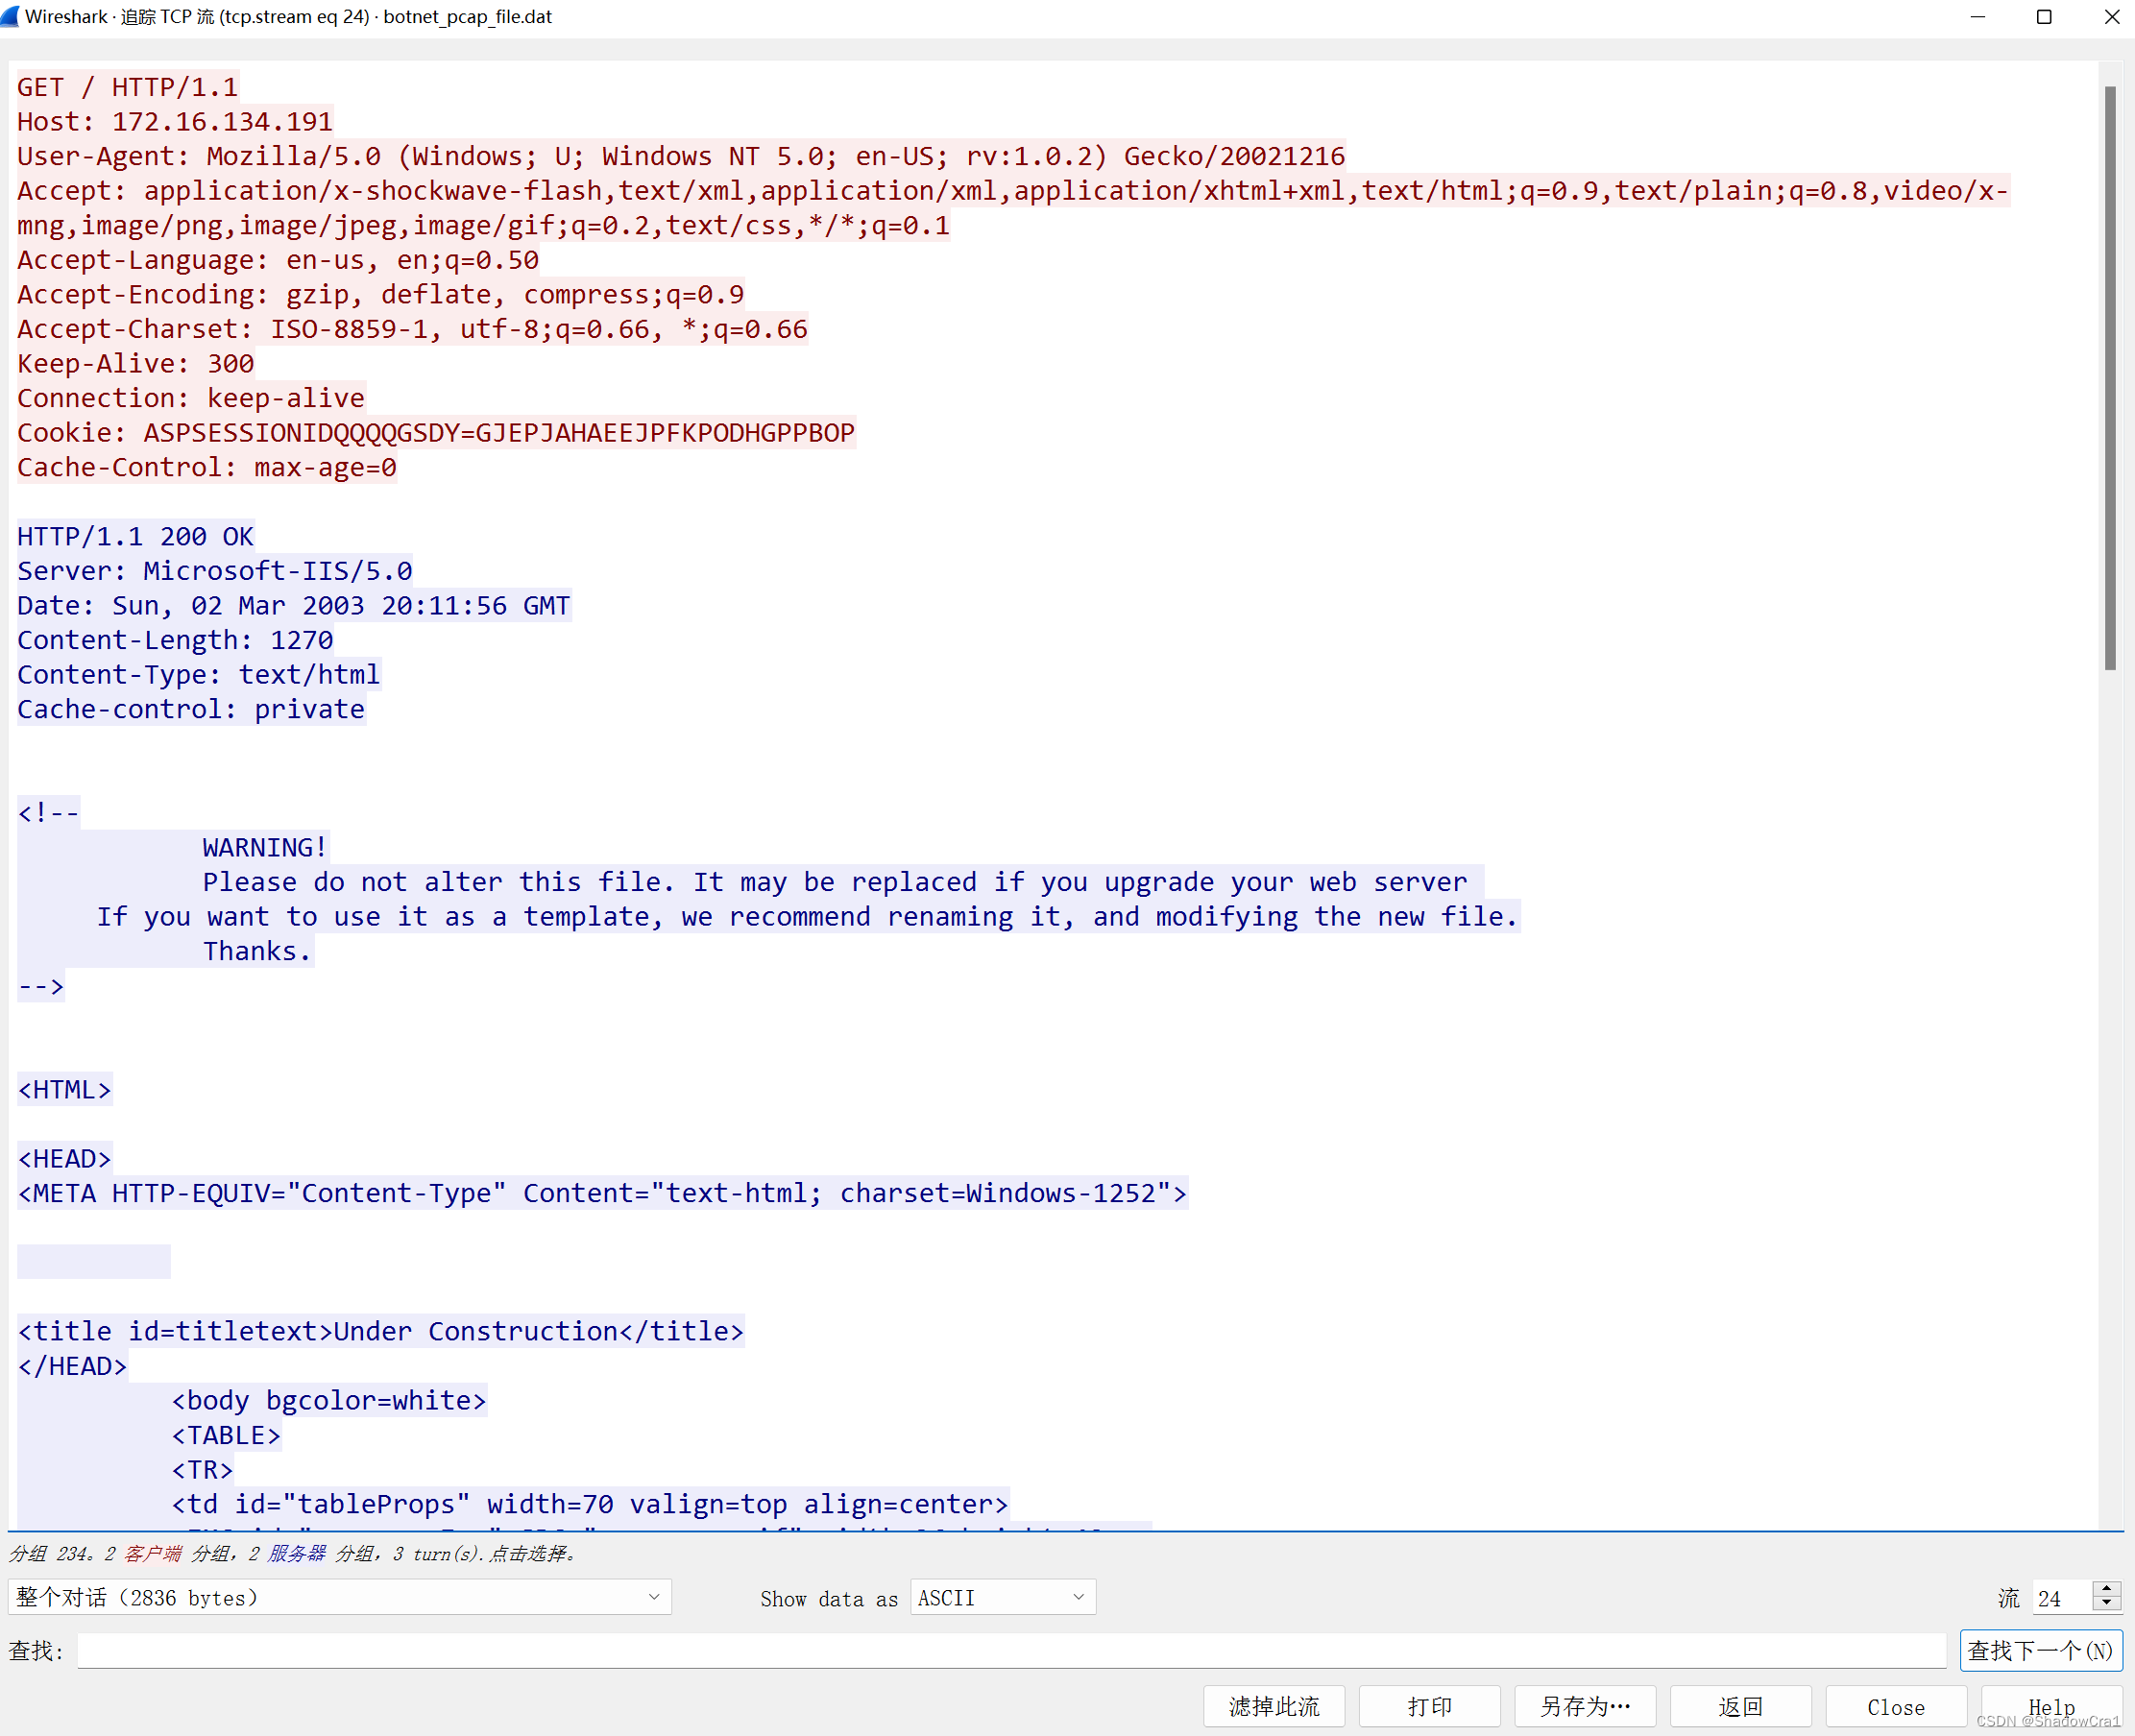Open the entire conversation (2836 bytes) dropdown
Image resolution: width=2135 pixels, height=1736 pixels.
[x=340, y=1597]
